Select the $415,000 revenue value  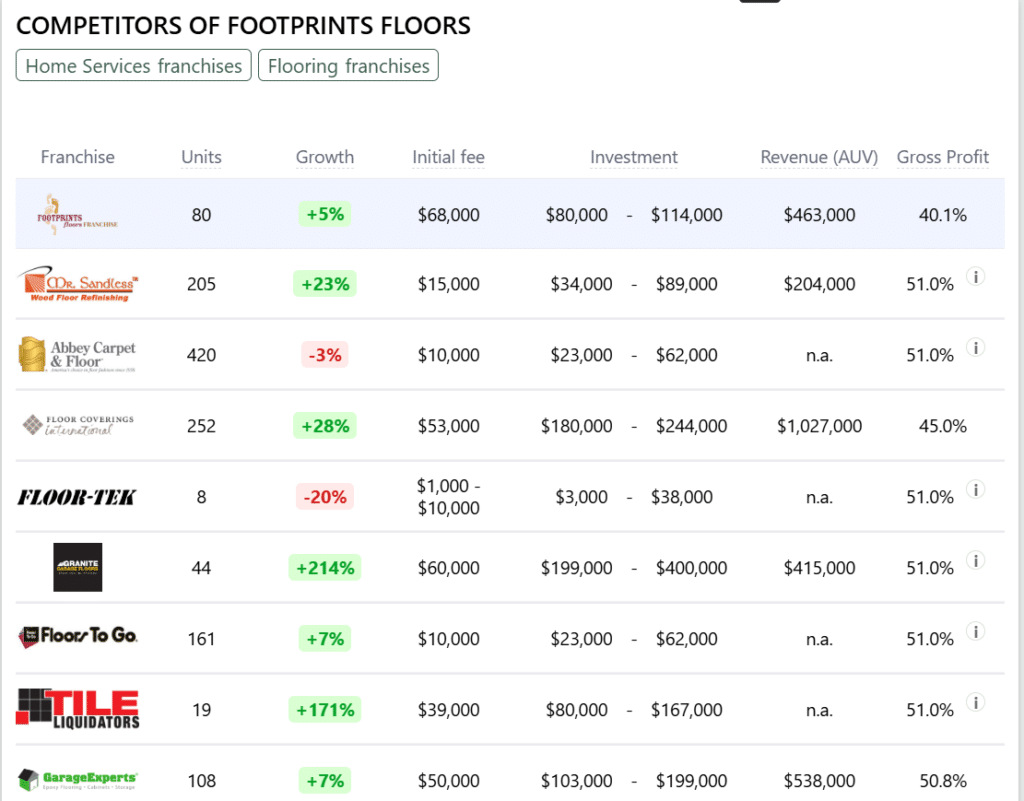coord(819,568)
